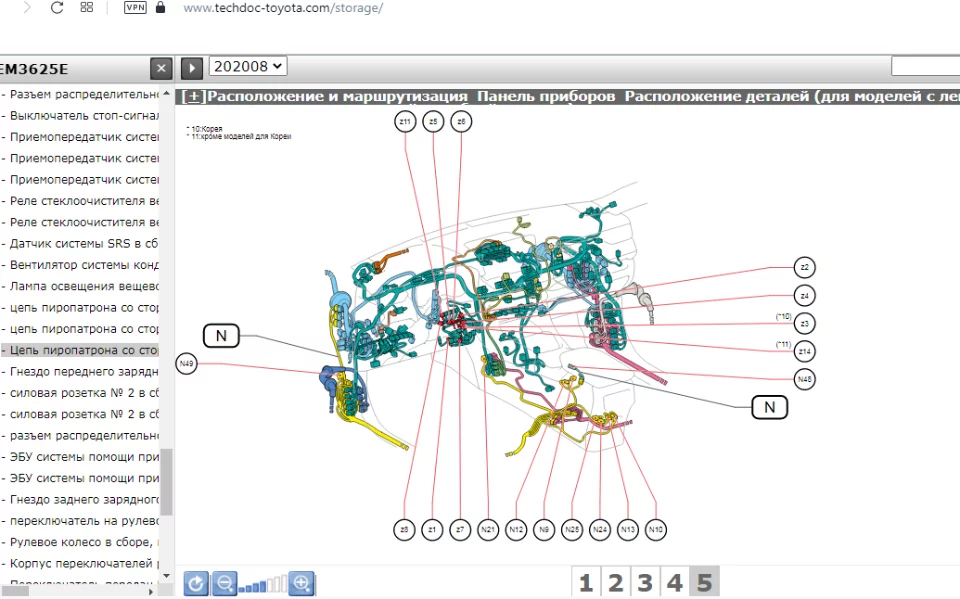Click connector label z1 at the bottom
The width and height of the screenshot is (960, 599).
(x=432, y=530)
